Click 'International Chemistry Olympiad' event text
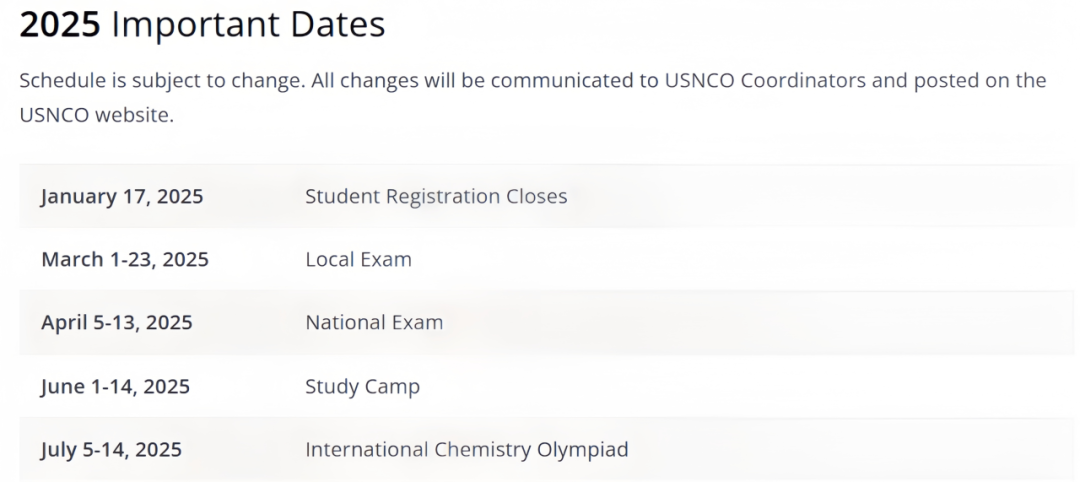Viewport: 1080px width, 482px height. pyautogui.click(x=466, y=450)
